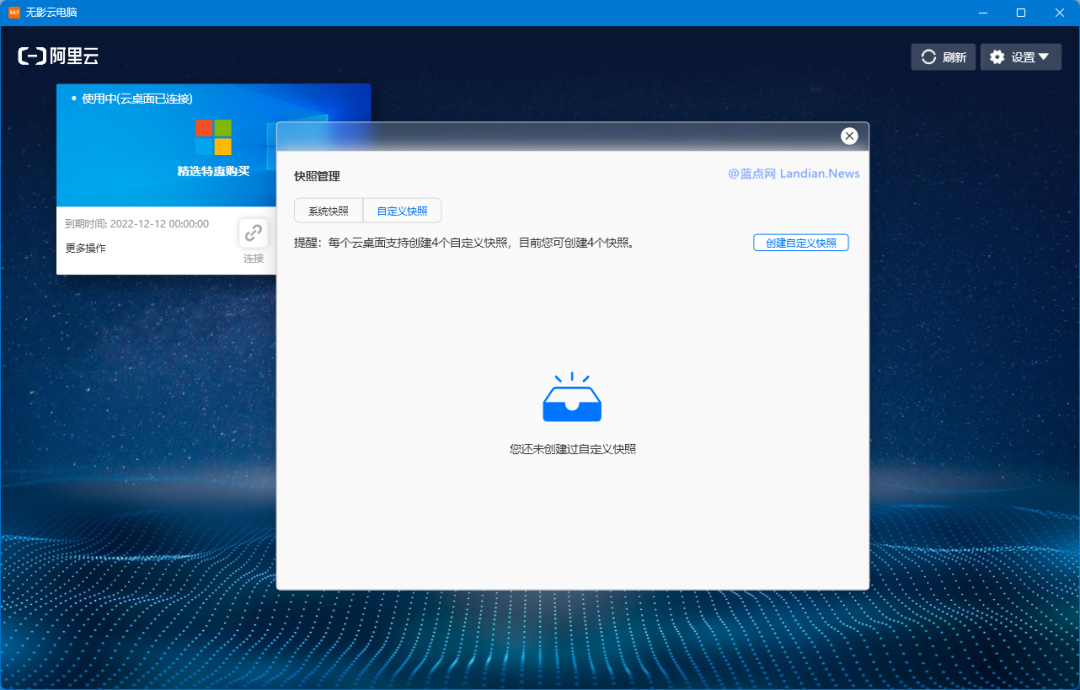
Task: Click the 阿里云 logo
Action: 59,56
